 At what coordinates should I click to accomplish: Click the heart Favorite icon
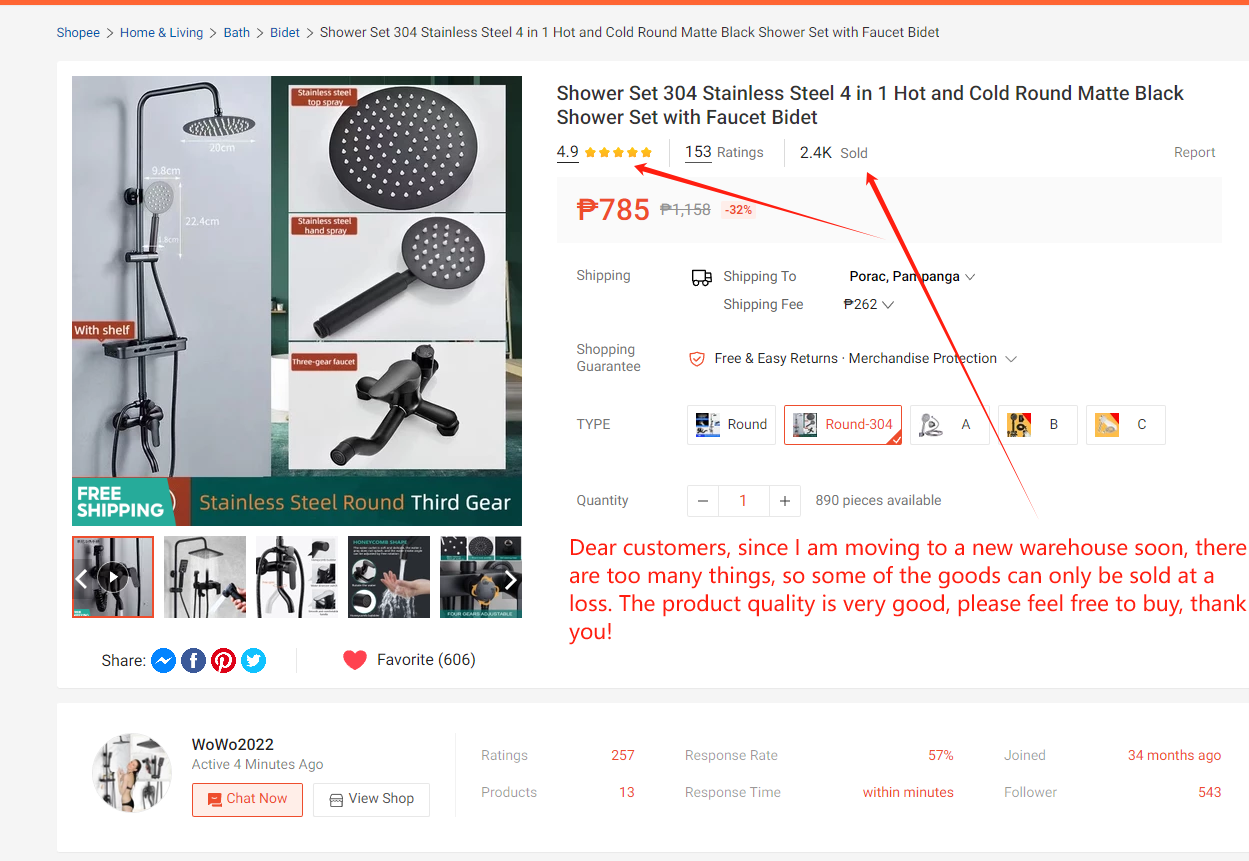pos(354,660)
